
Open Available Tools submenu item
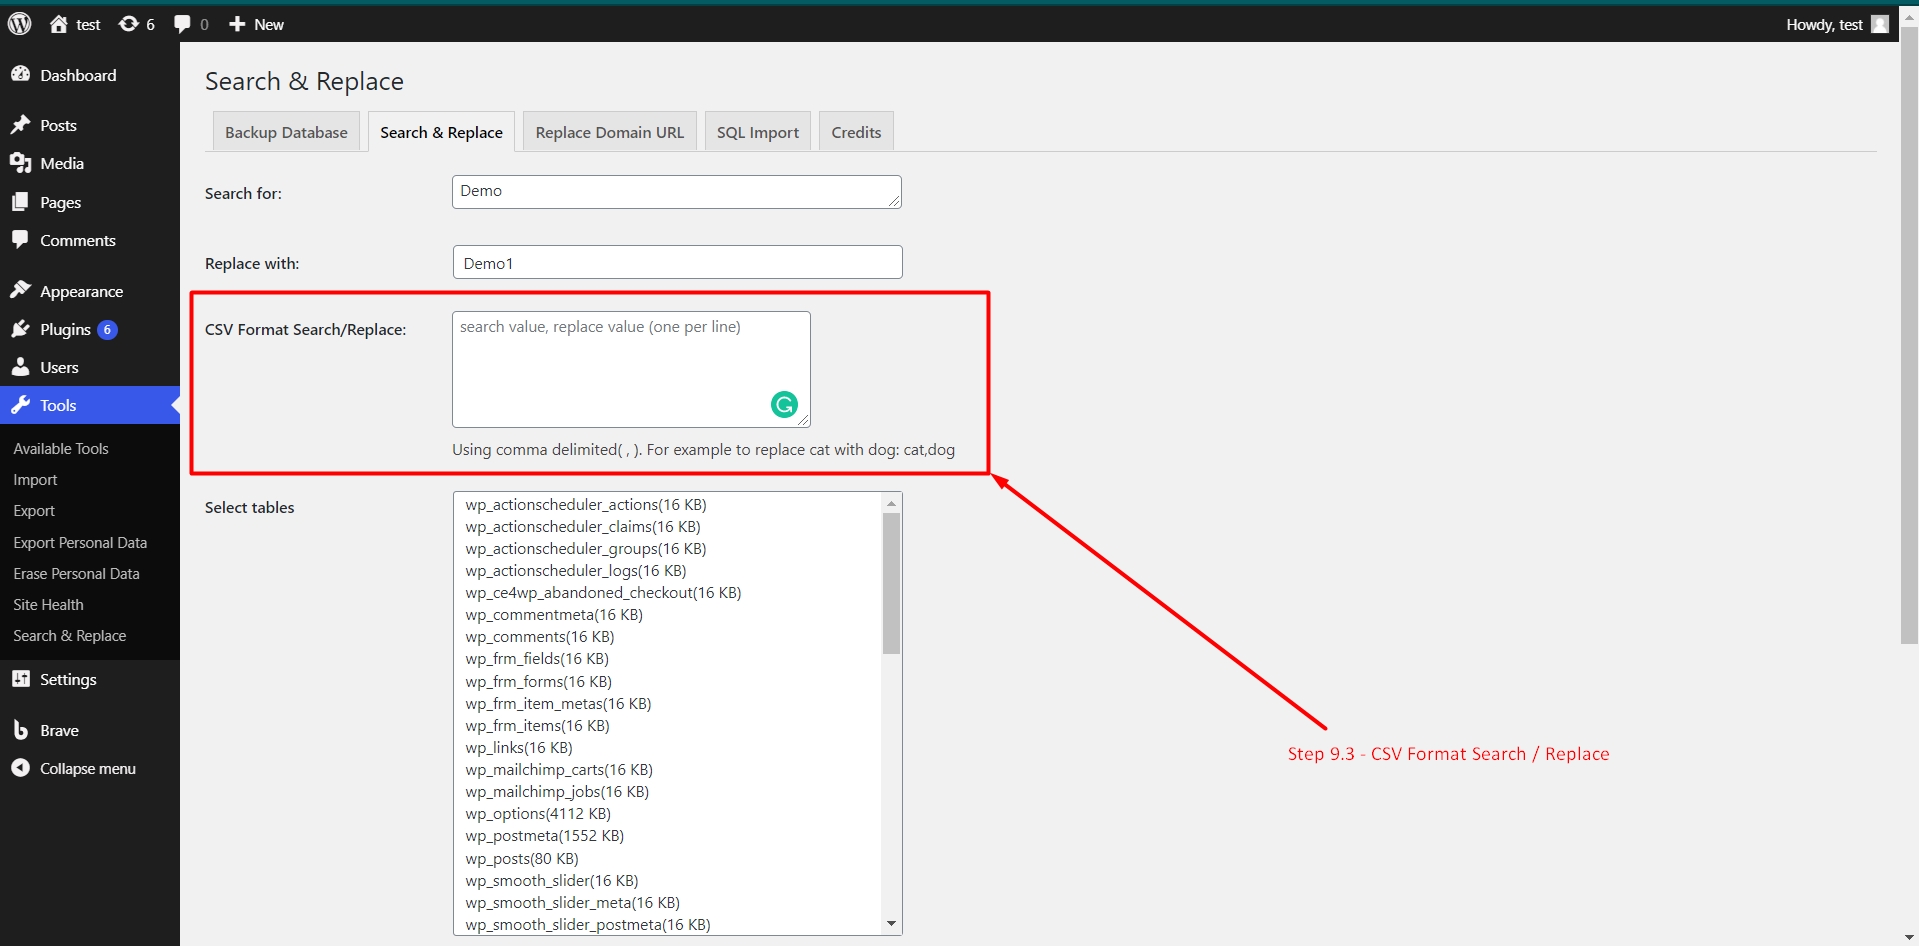click(x=61, y=449)
